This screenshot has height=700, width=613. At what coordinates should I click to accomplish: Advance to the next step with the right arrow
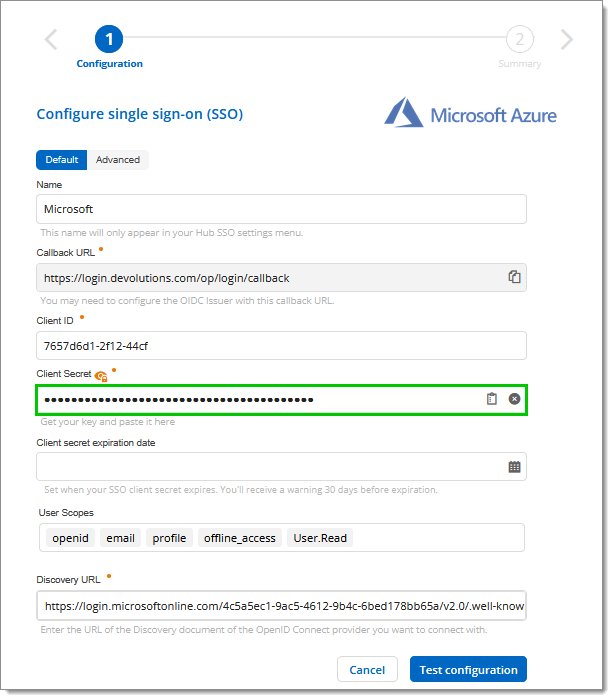pos(567,40)
